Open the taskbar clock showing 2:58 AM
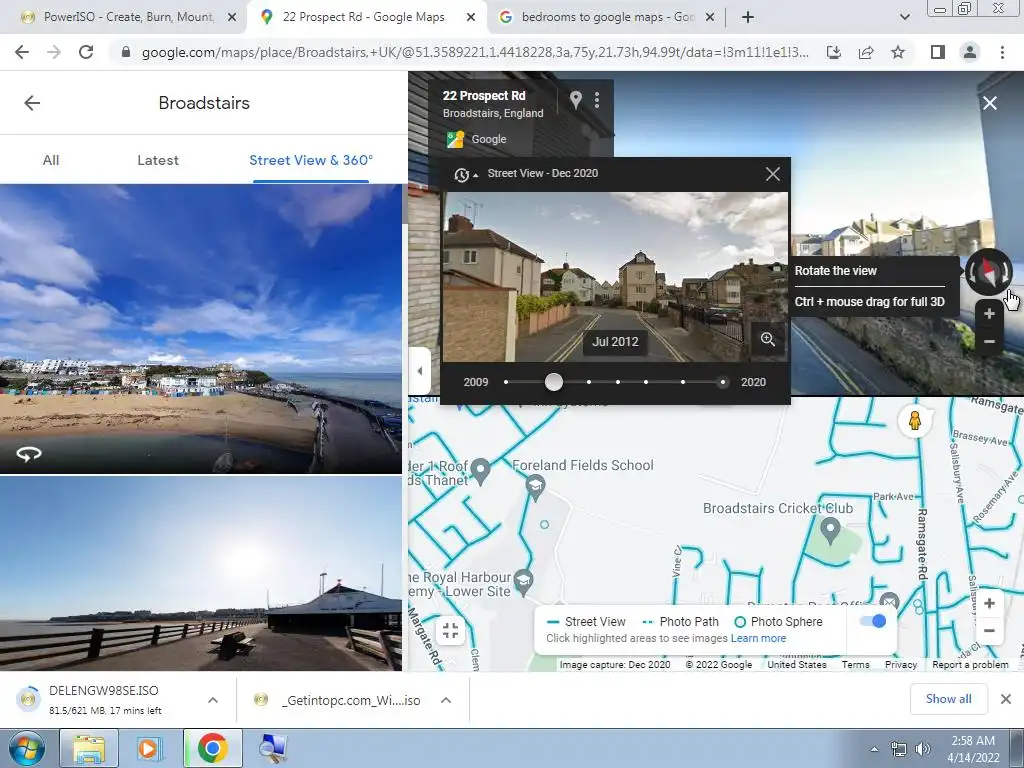Image resolution: width=1024 pixels, height=768 pixels. click(973, 749)
